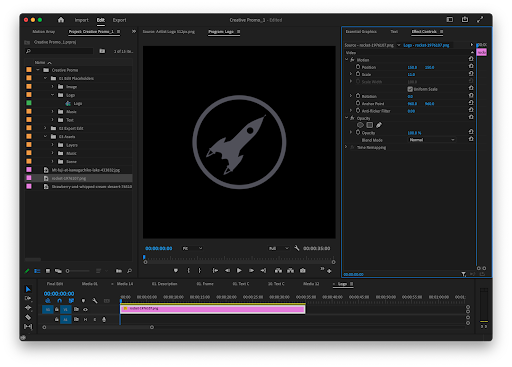
Task: Go to In point in Program monitor
Action: (x=215, y=271)
